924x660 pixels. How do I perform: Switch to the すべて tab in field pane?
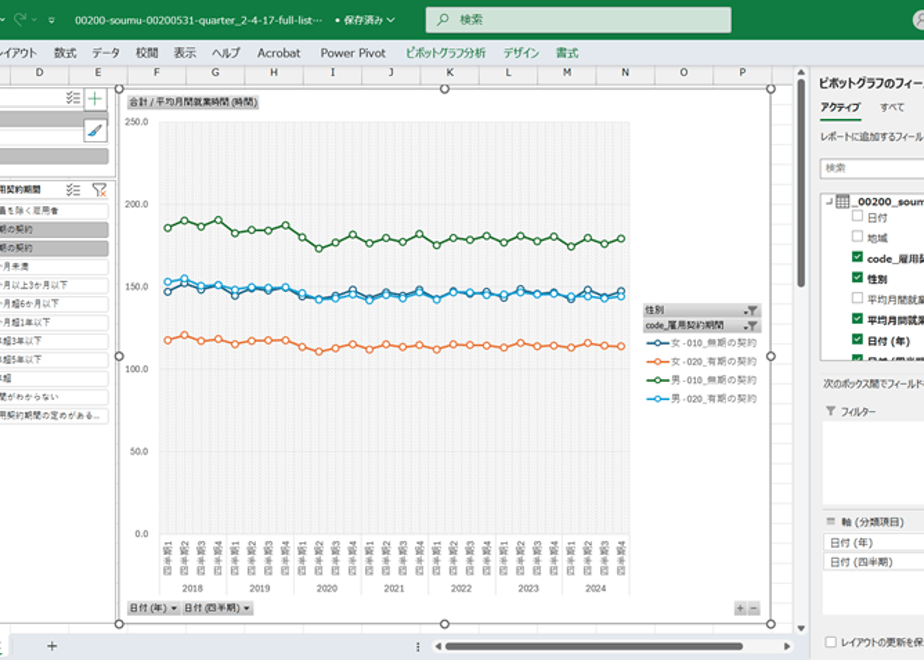click(x=892, y=107)
